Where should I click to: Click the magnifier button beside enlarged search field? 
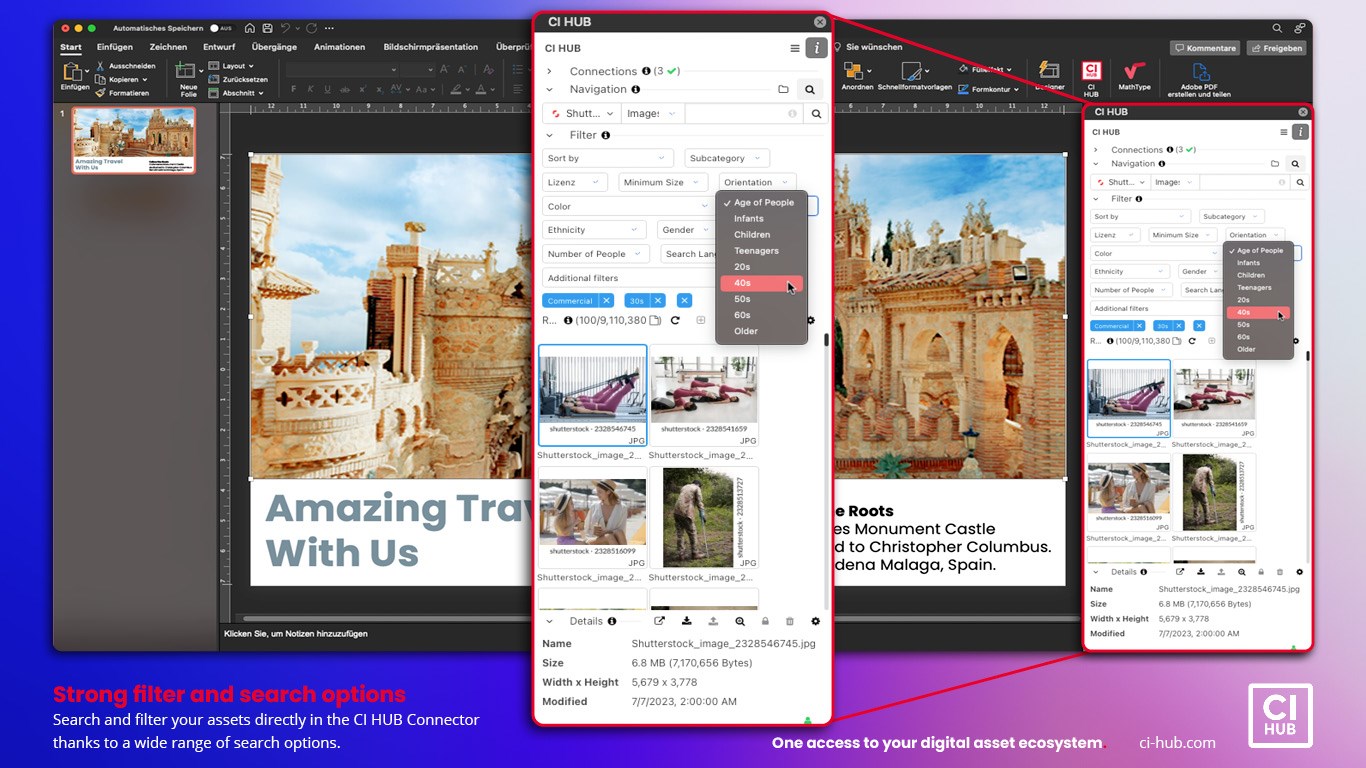[x=816, y=114]
